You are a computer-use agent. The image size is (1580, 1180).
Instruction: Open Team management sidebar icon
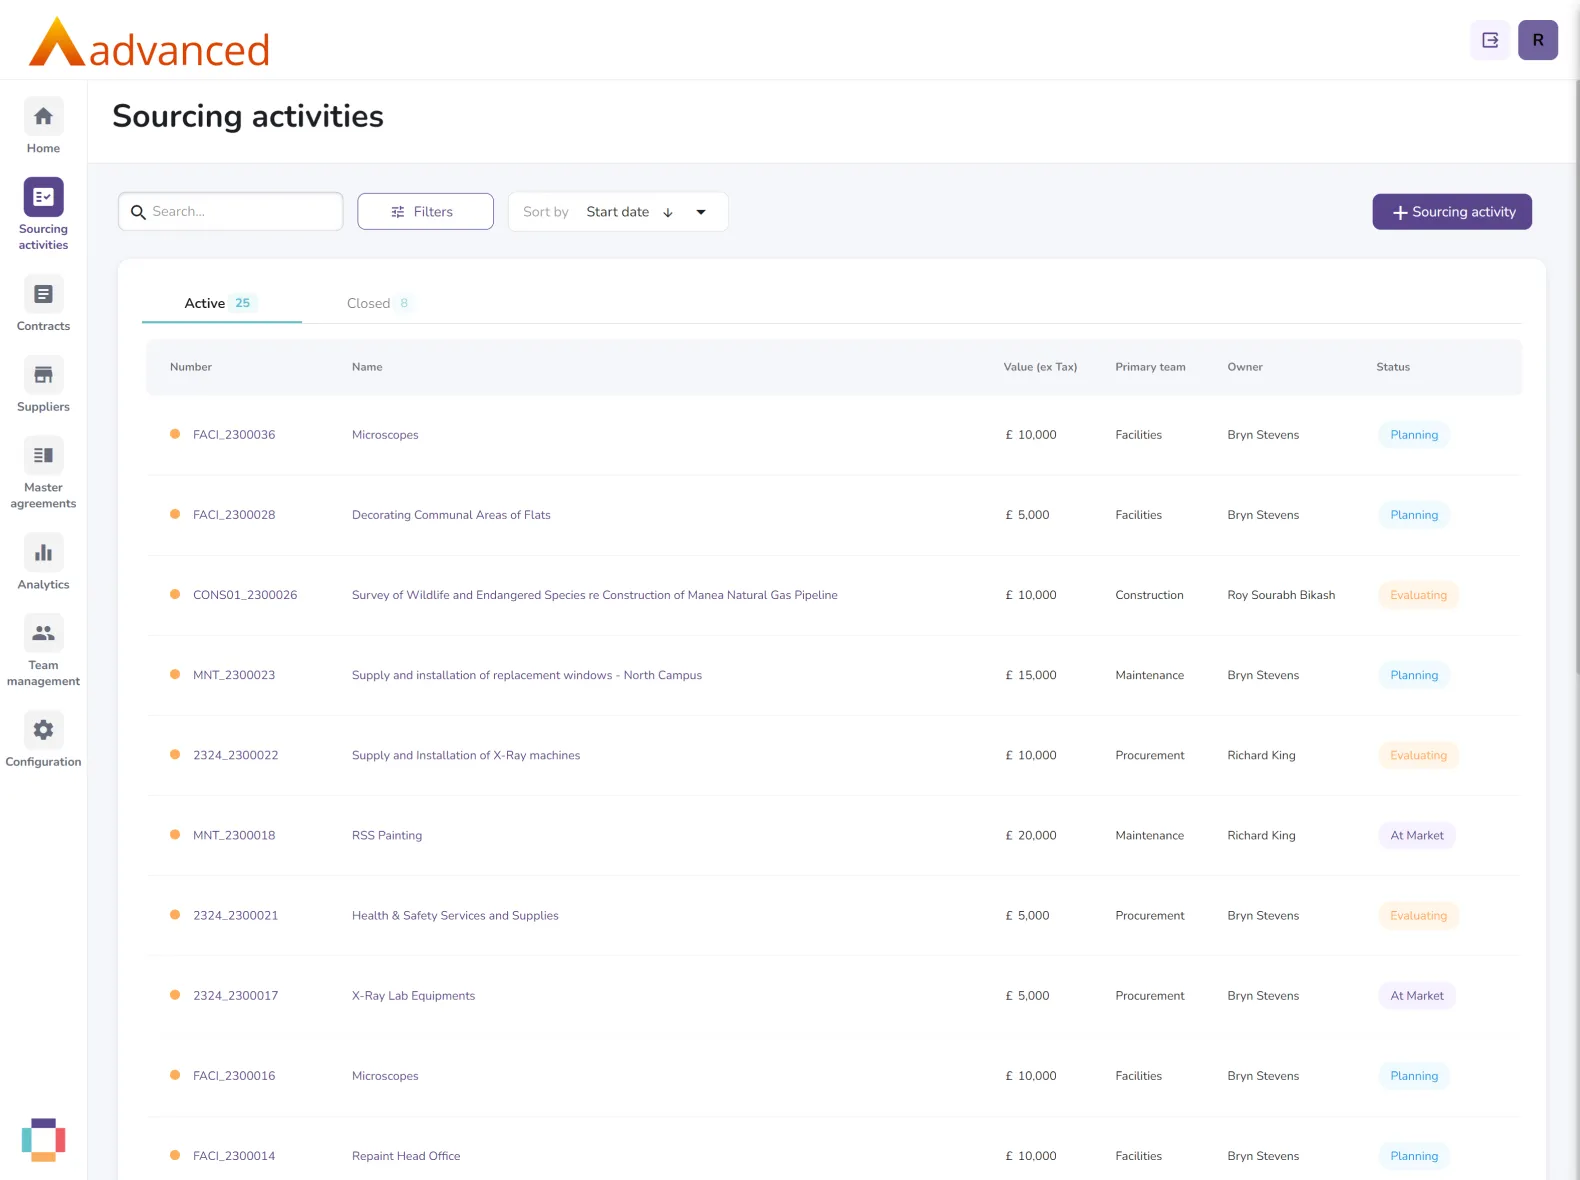coord(43,633)
